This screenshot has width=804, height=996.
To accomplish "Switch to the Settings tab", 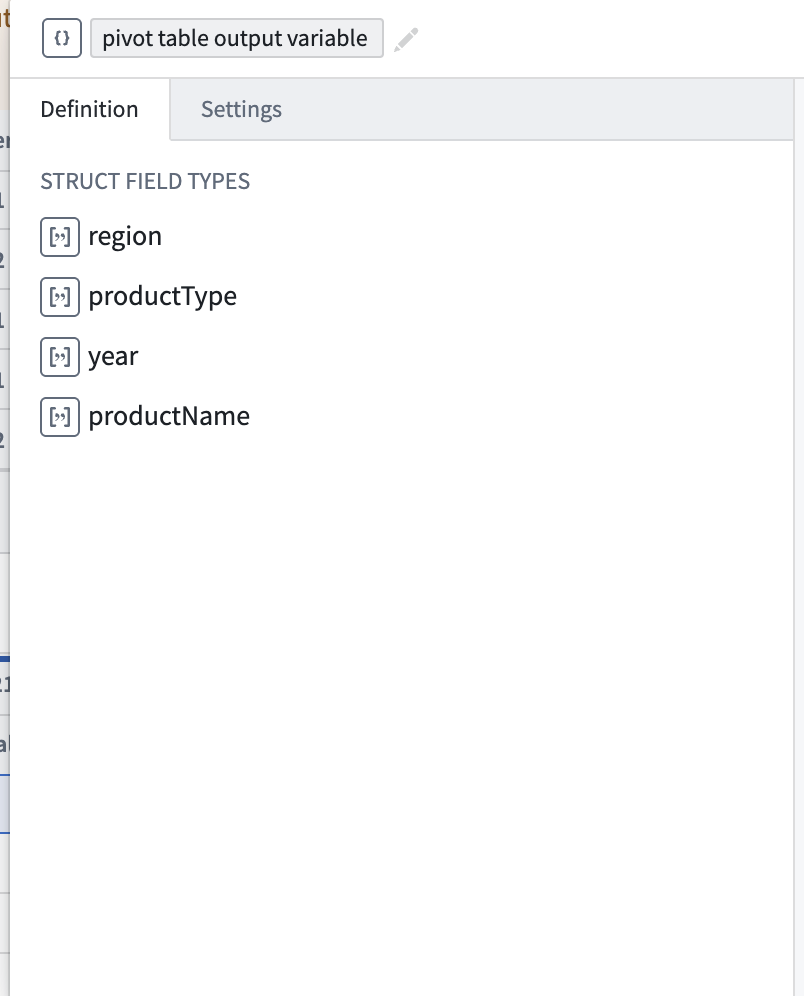I will (241, 109).
